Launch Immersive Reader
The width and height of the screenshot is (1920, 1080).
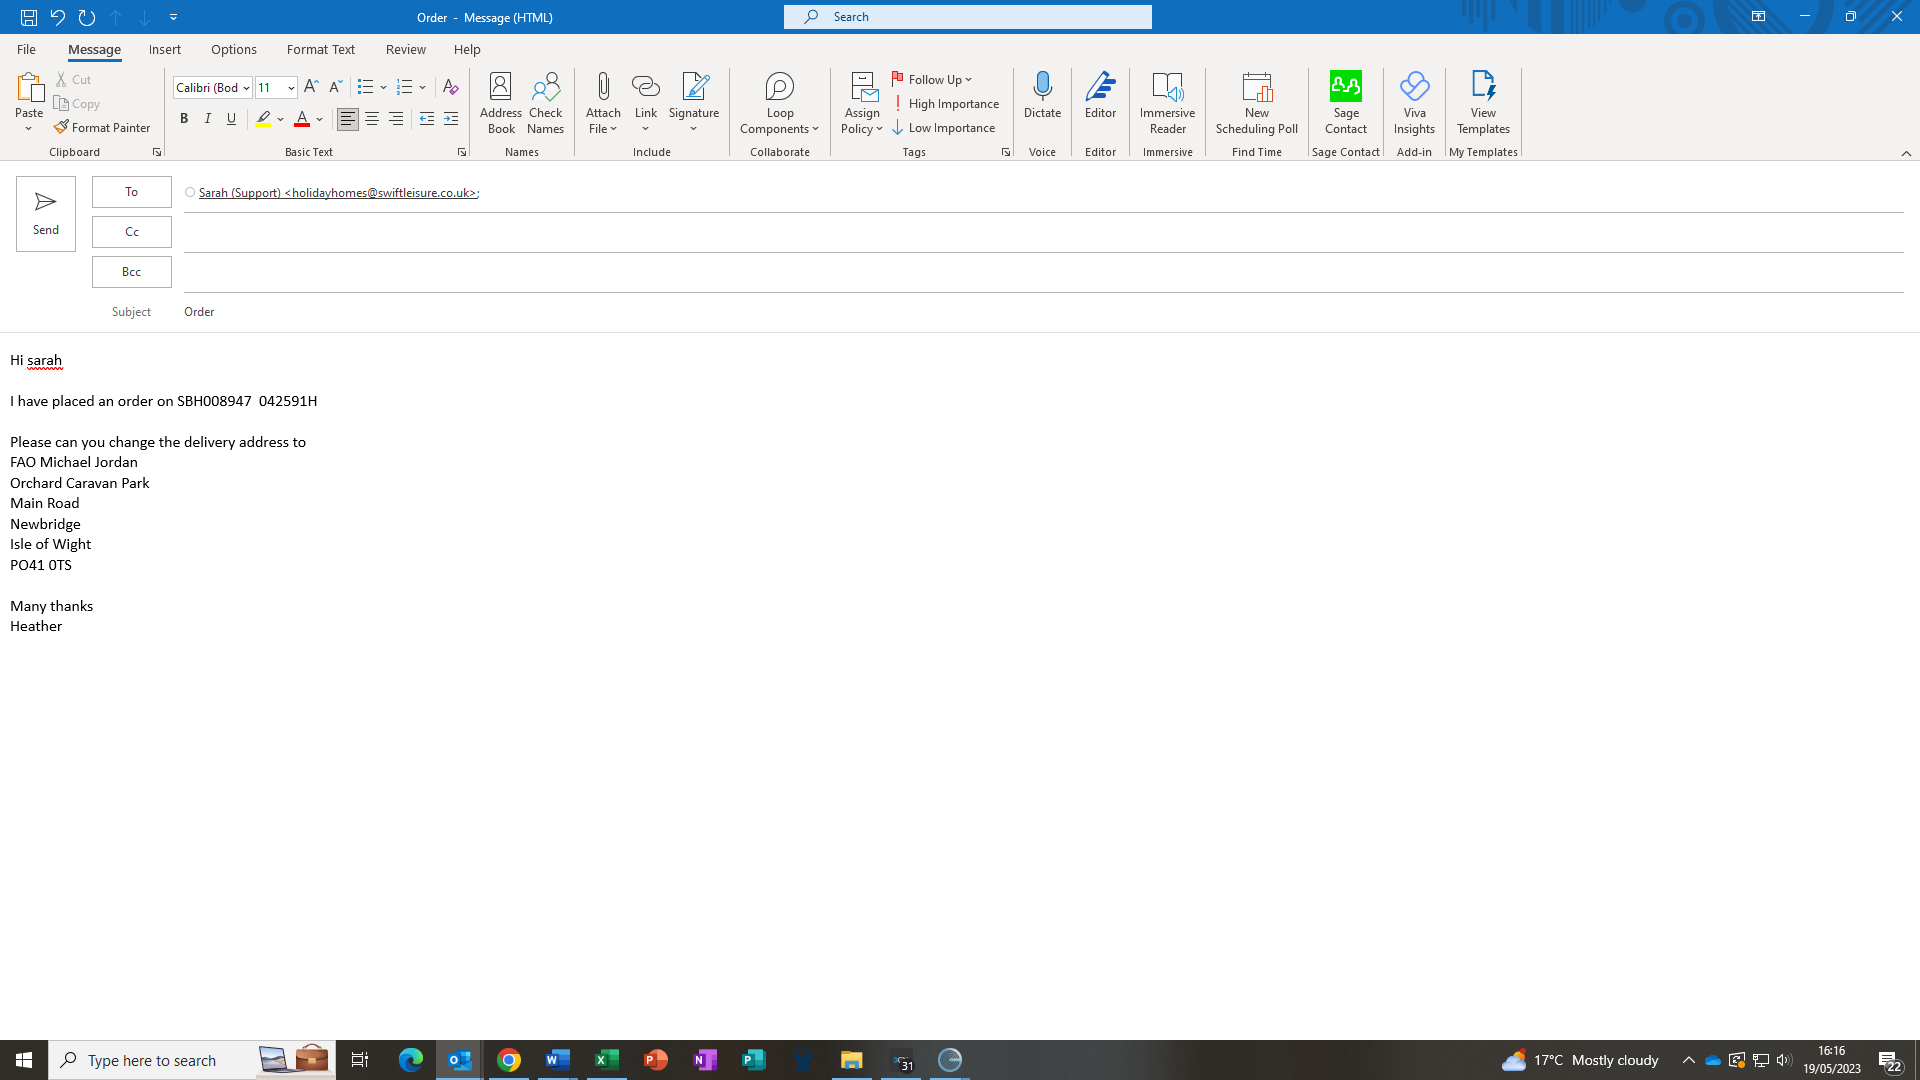coord(1167,102)
